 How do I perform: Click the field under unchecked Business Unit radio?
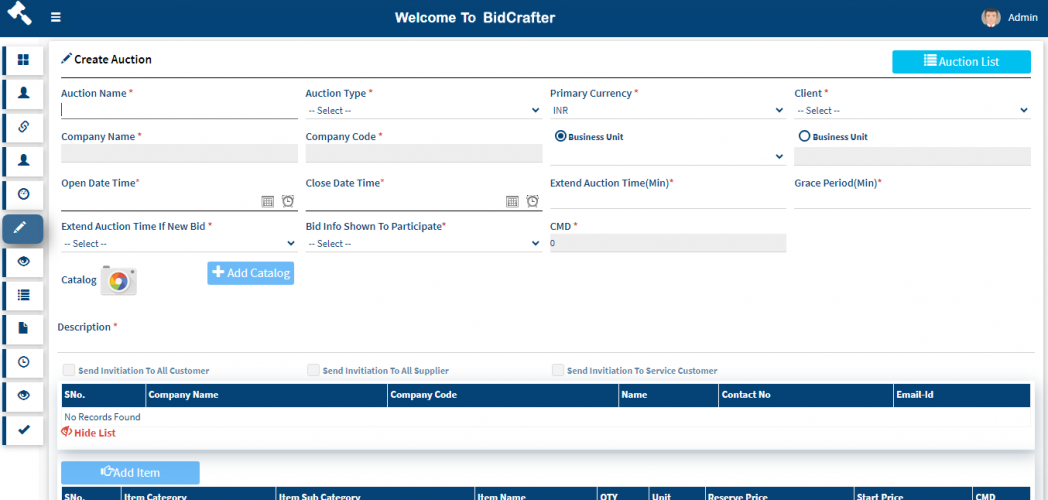click(912, 156)
